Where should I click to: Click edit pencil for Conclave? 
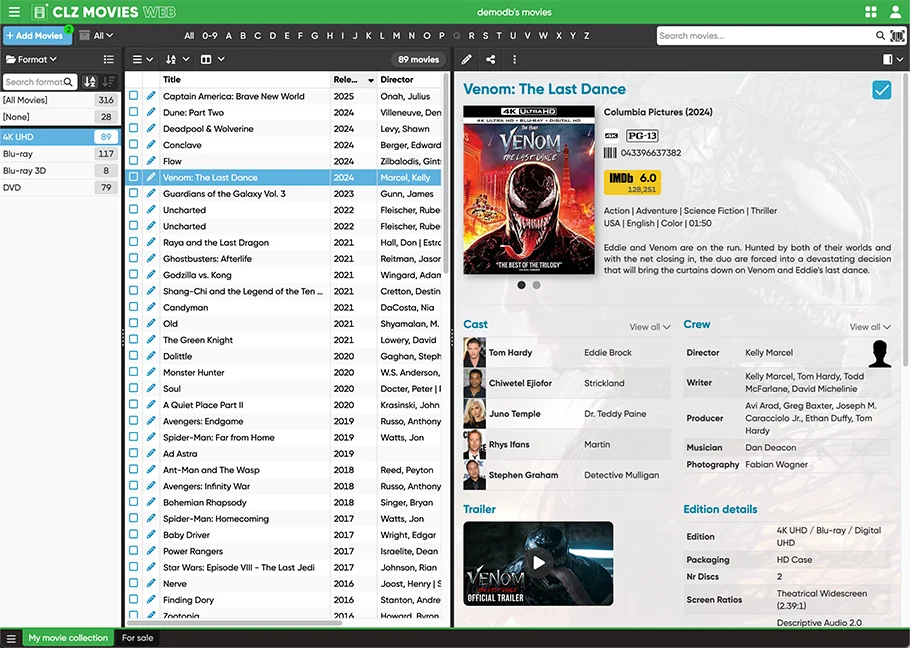tap(151, 144)
